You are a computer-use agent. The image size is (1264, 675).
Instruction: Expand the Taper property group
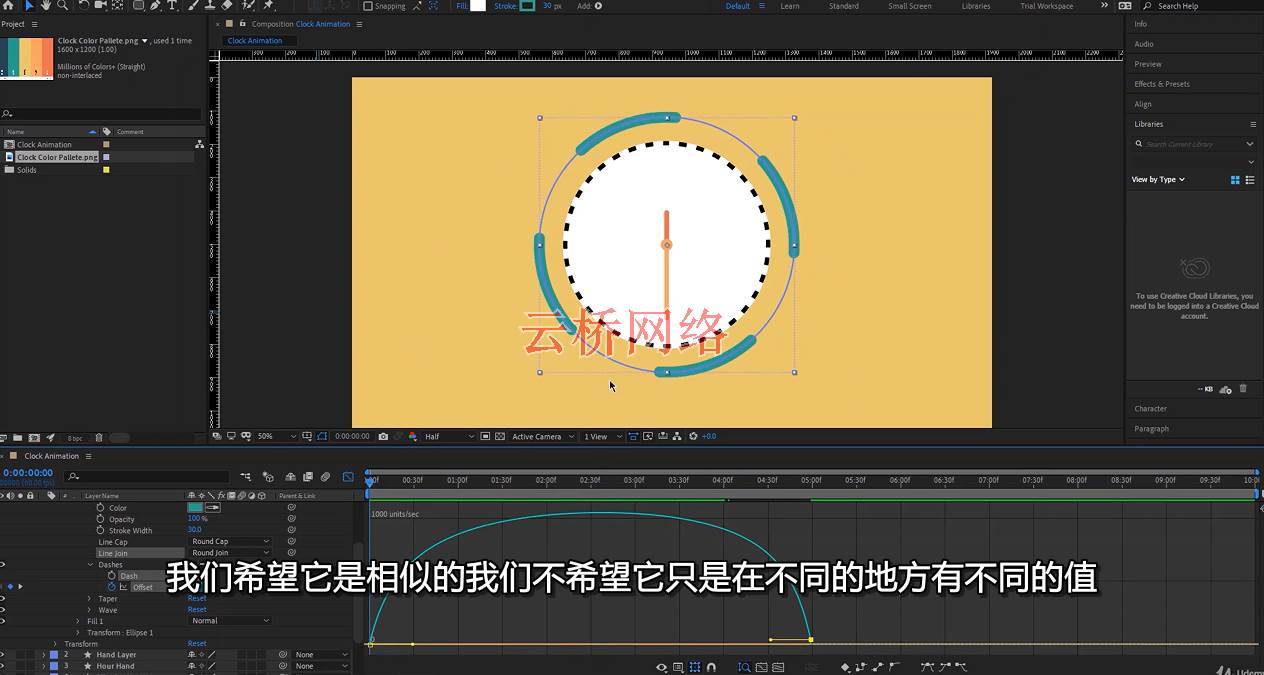(90, 599)
